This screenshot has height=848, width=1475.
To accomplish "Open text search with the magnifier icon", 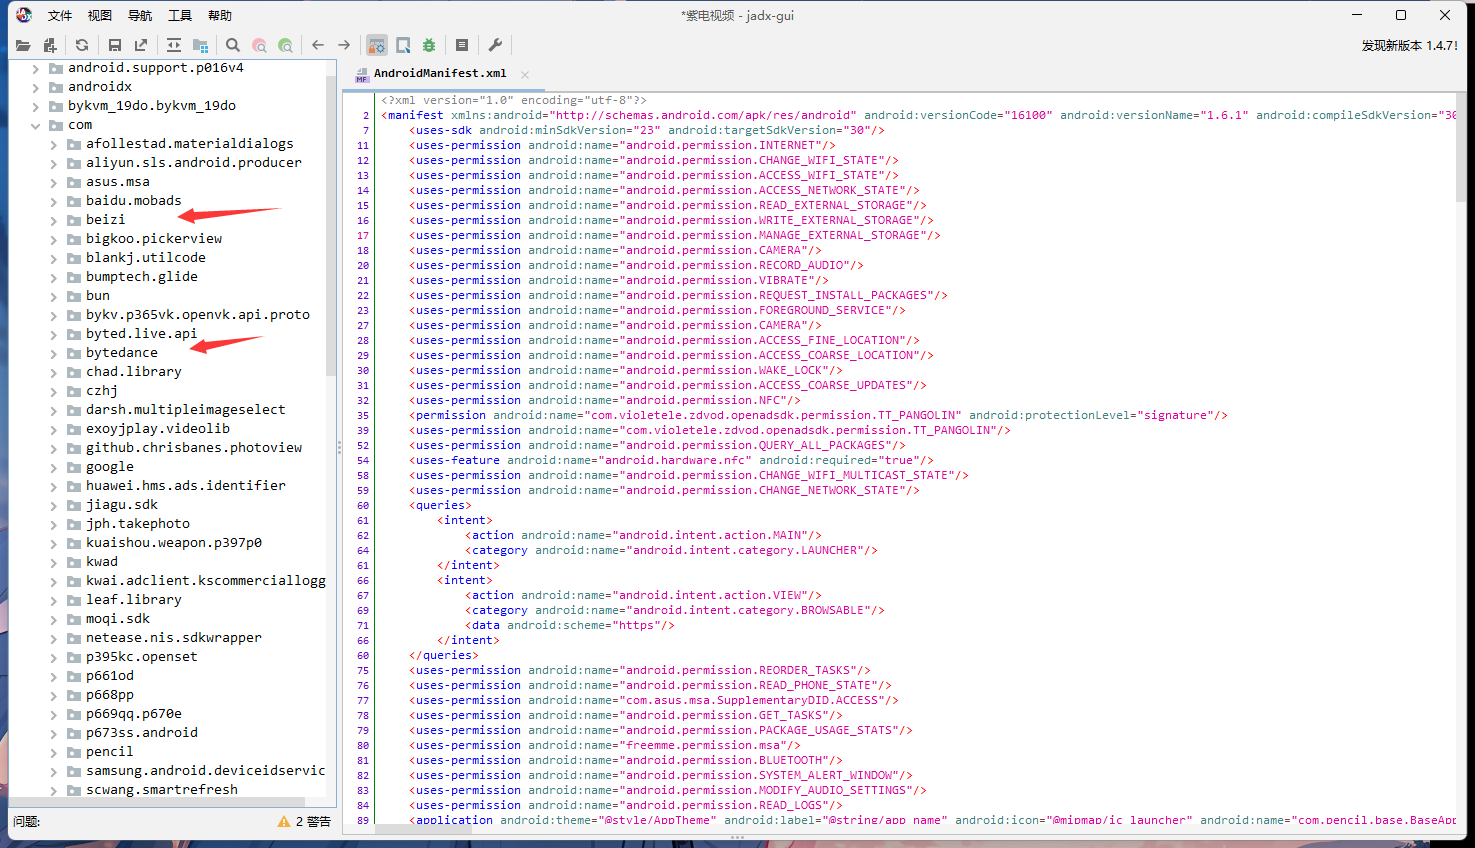I will 233,45.
